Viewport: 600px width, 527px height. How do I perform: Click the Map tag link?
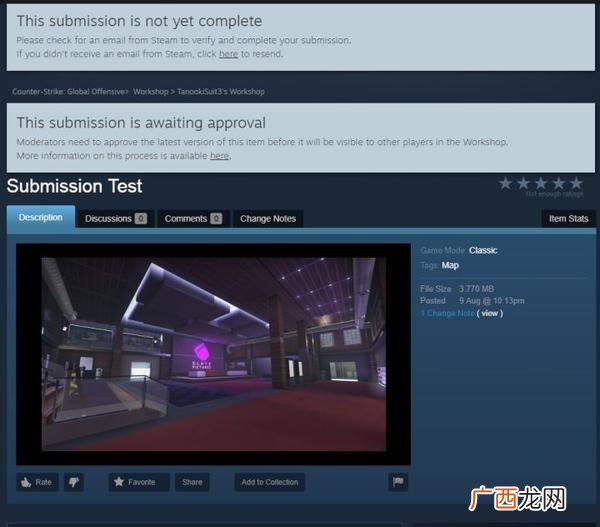[x=450, y=265]
